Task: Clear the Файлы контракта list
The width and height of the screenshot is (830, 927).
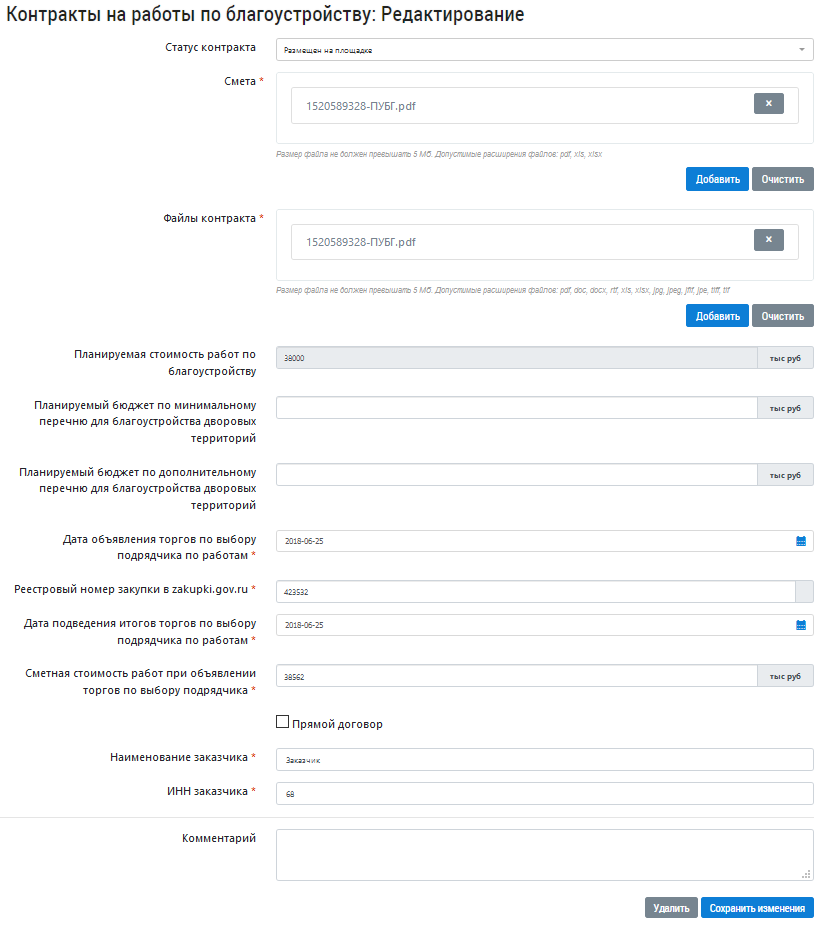Action: pyautogui.click(x=782, y=316)
